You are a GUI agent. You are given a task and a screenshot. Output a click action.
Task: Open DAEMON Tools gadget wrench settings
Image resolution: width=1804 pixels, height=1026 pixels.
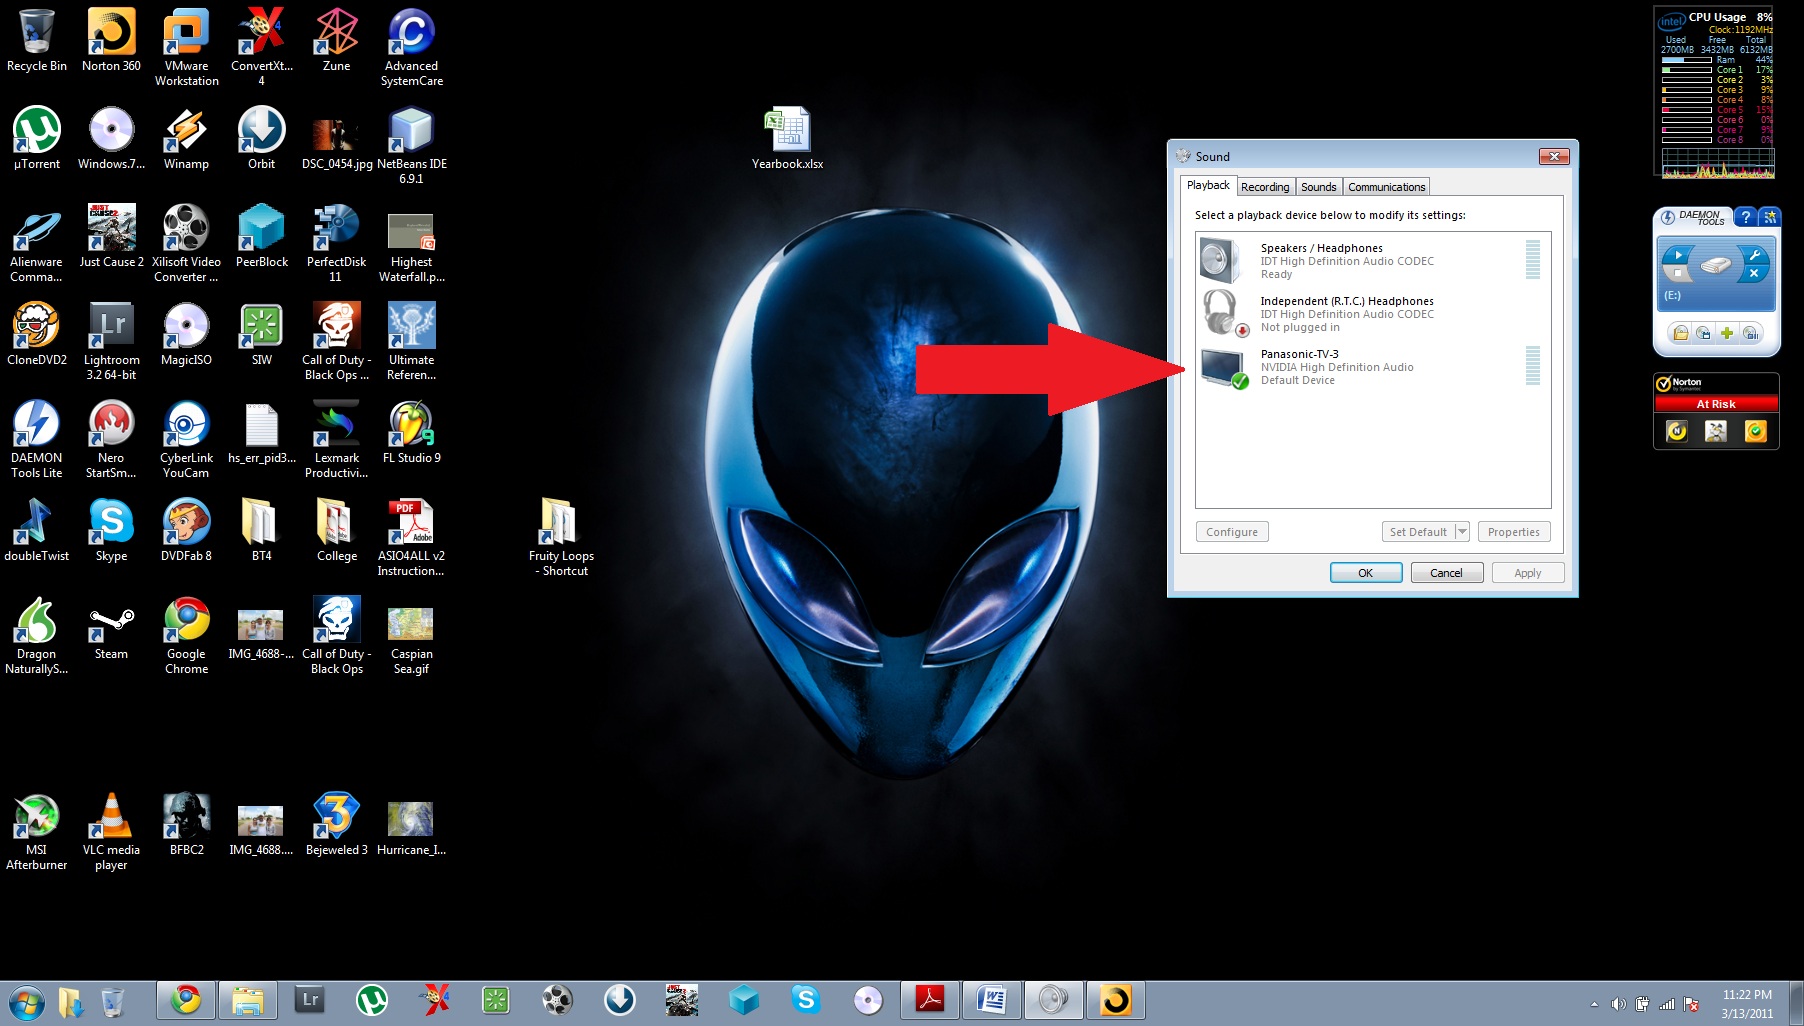click(x=1754, y=256)
